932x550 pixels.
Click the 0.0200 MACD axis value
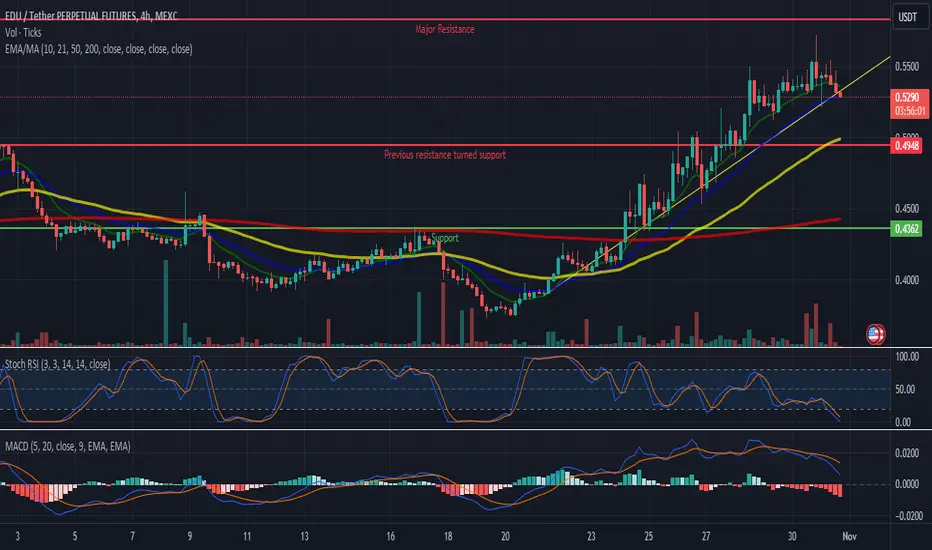[907, 453]
